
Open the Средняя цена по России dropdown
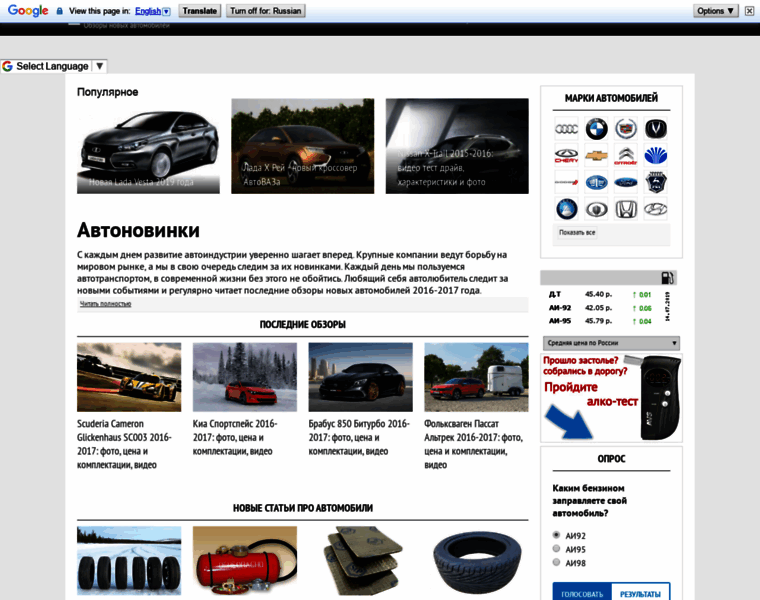pyautogui.click(x=611, y=343)
